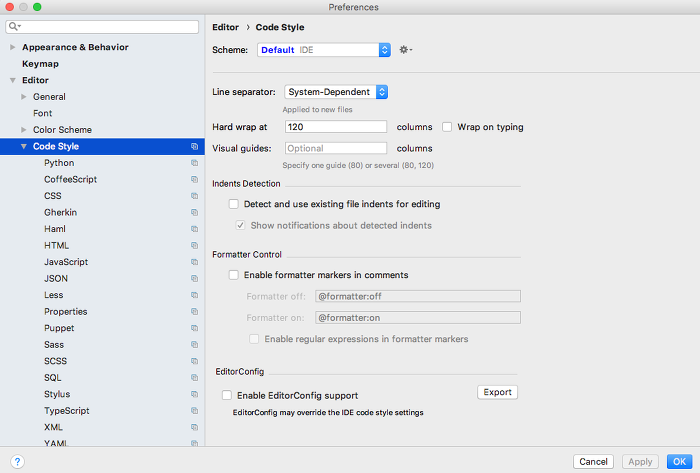This screenshot has height=473, width=700.
Task: Enable EditorConfig support checkbox
Action: [x=227, y=395]
